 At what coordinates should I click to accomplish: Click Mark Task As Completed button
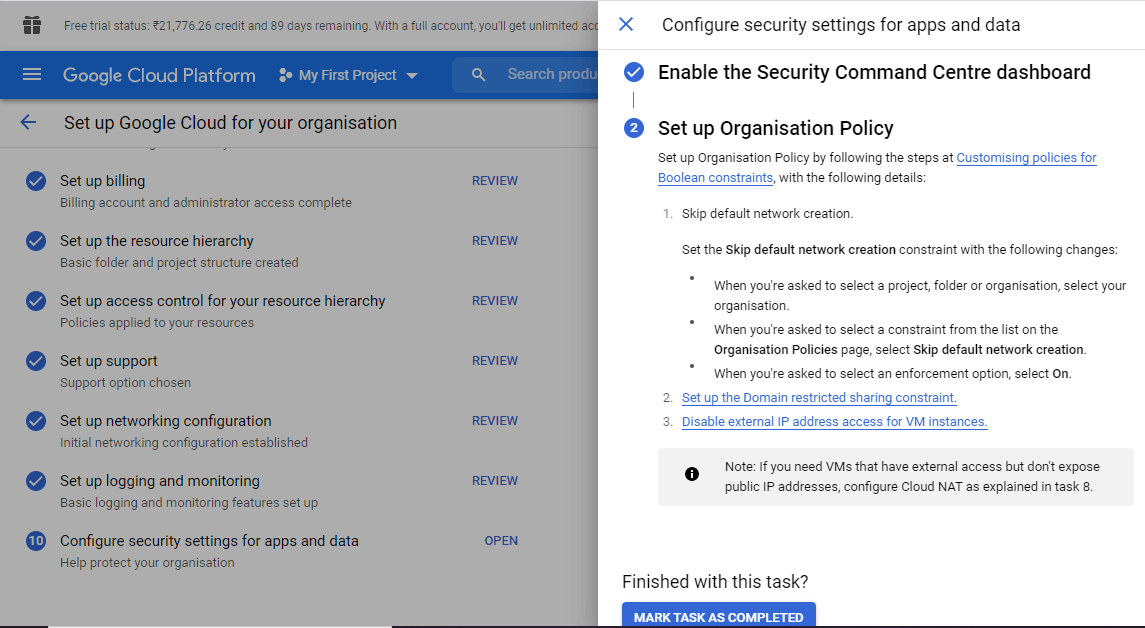pyautogui.click(x=719, y=615)
